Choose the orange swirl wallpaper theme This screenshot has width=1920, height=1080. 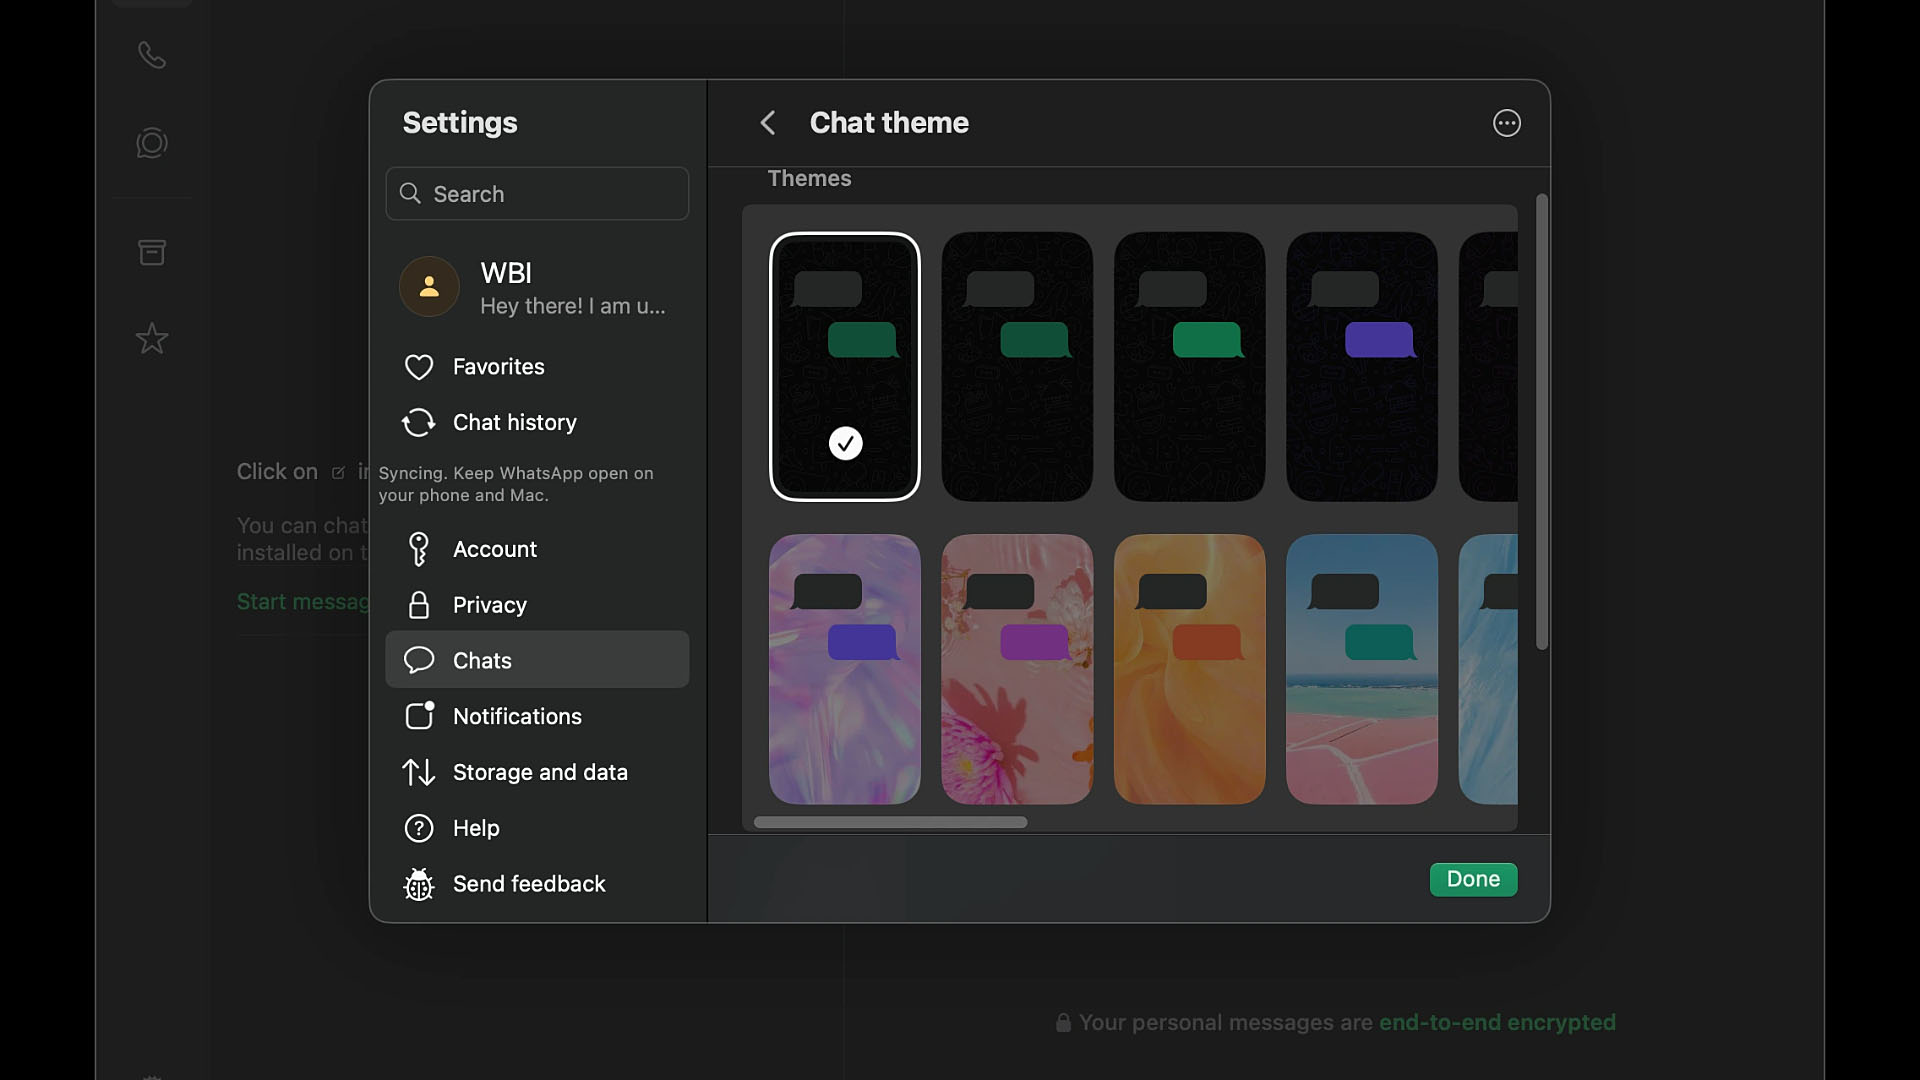[1189, 669]
